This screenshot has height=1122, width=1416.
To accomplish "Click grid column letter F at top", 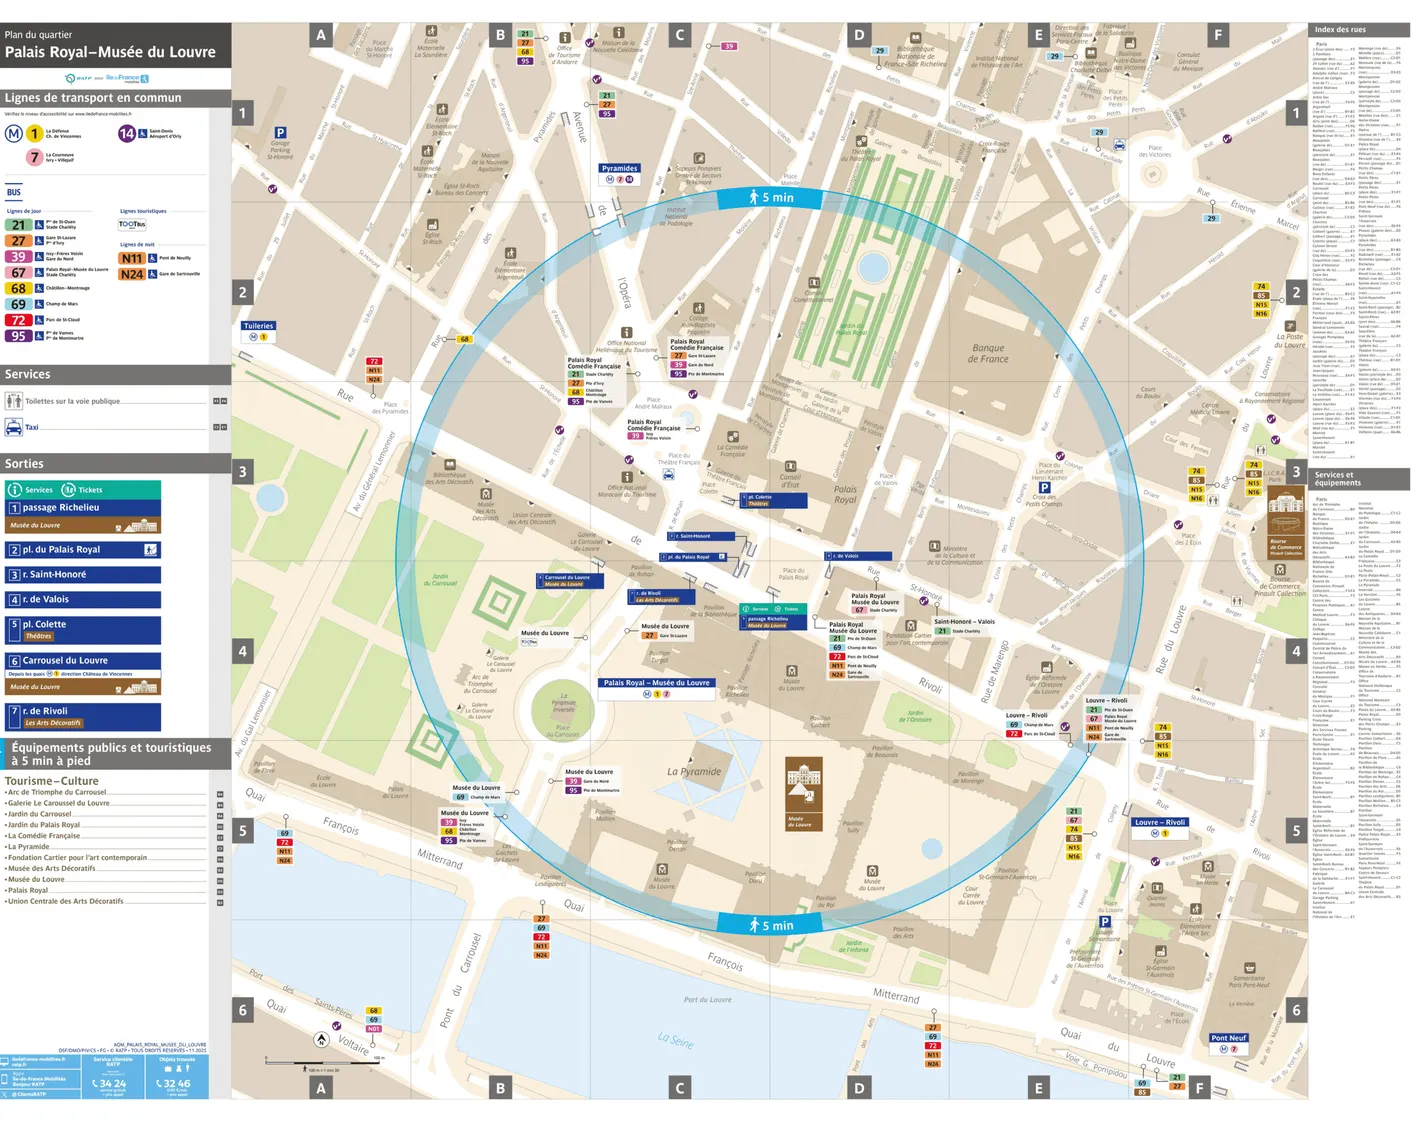I will pos(1217,35).
